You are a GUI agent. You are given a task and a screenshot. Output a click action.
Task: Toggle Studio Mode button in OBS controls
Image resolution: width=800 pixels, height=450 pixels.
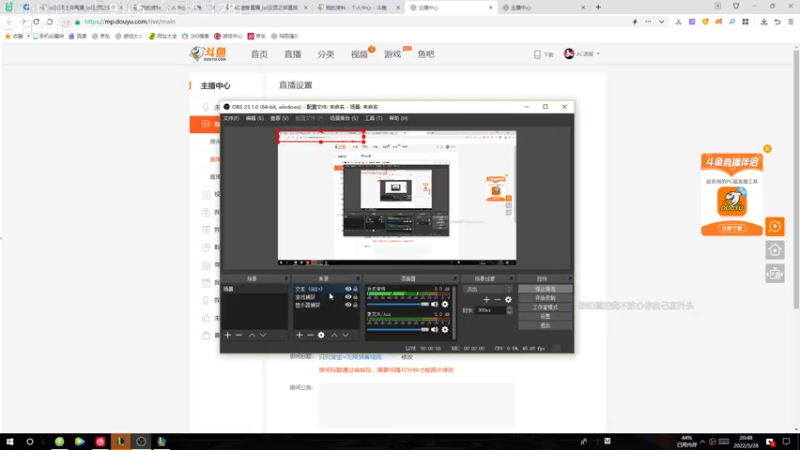545,307
